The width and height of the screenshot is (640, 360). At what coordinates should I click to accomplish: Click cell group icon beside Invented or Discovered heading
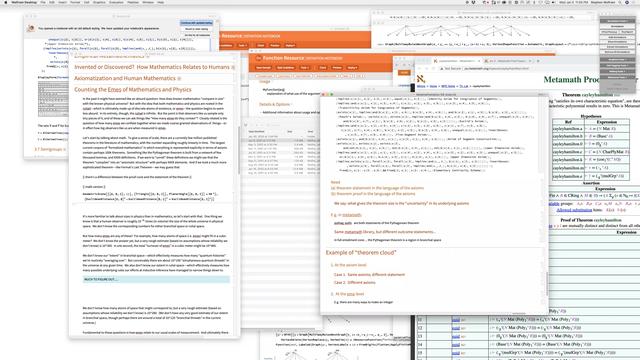[233, 67]
